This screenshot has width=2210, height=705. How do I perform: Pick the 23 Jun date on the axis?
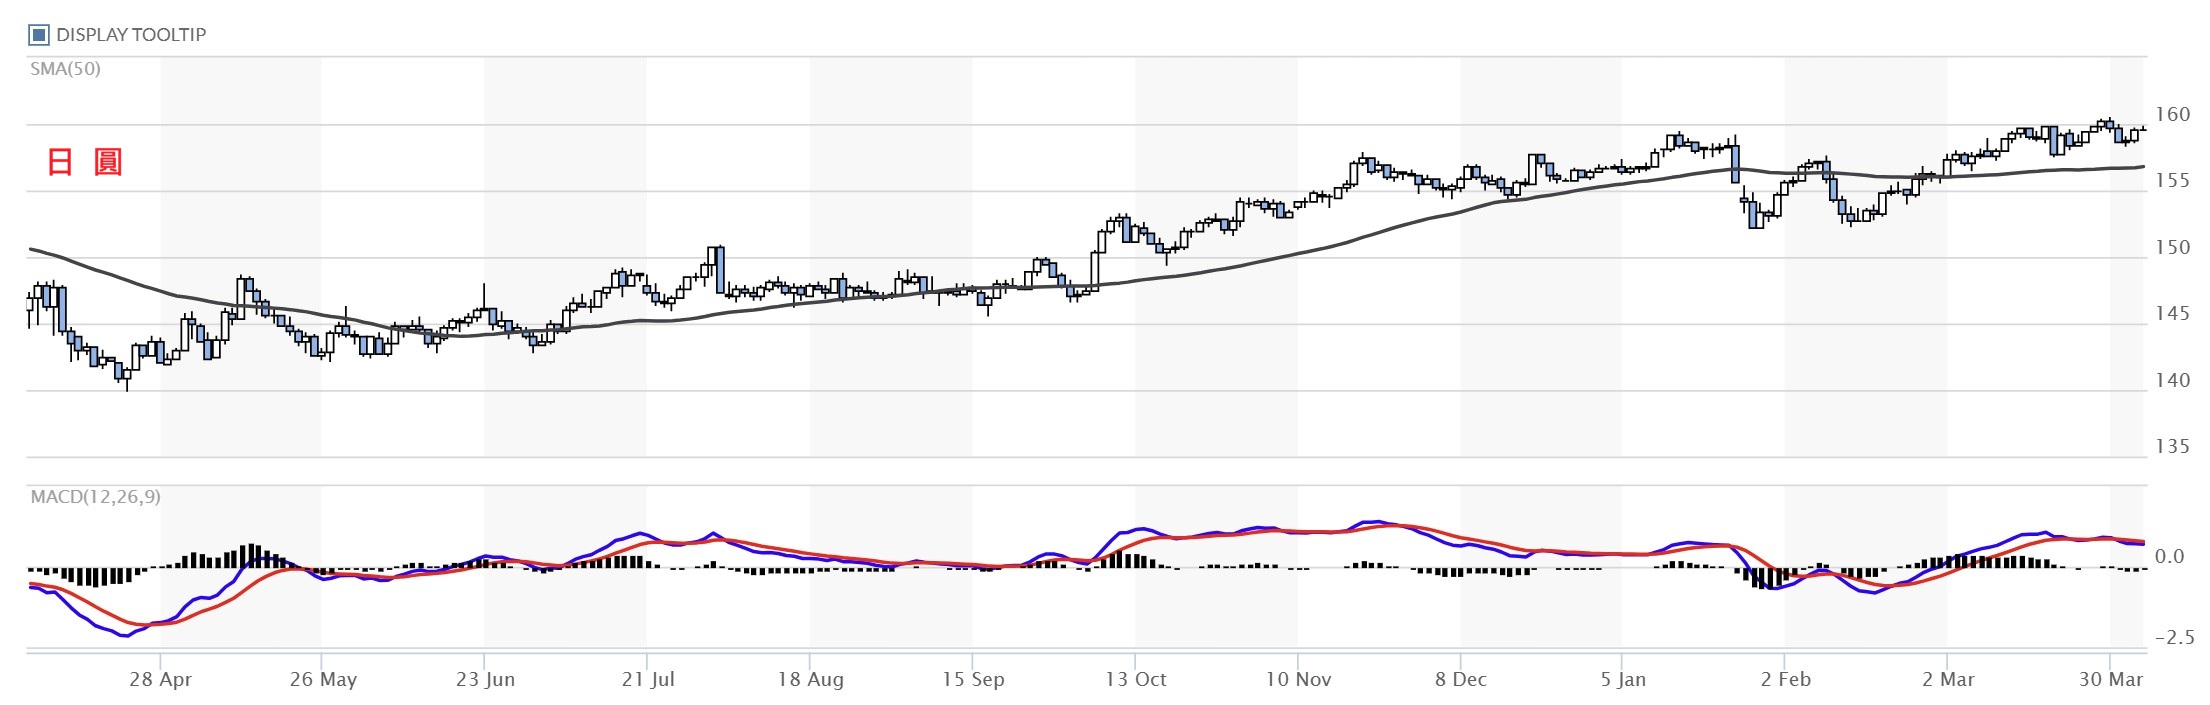point(485,680)
